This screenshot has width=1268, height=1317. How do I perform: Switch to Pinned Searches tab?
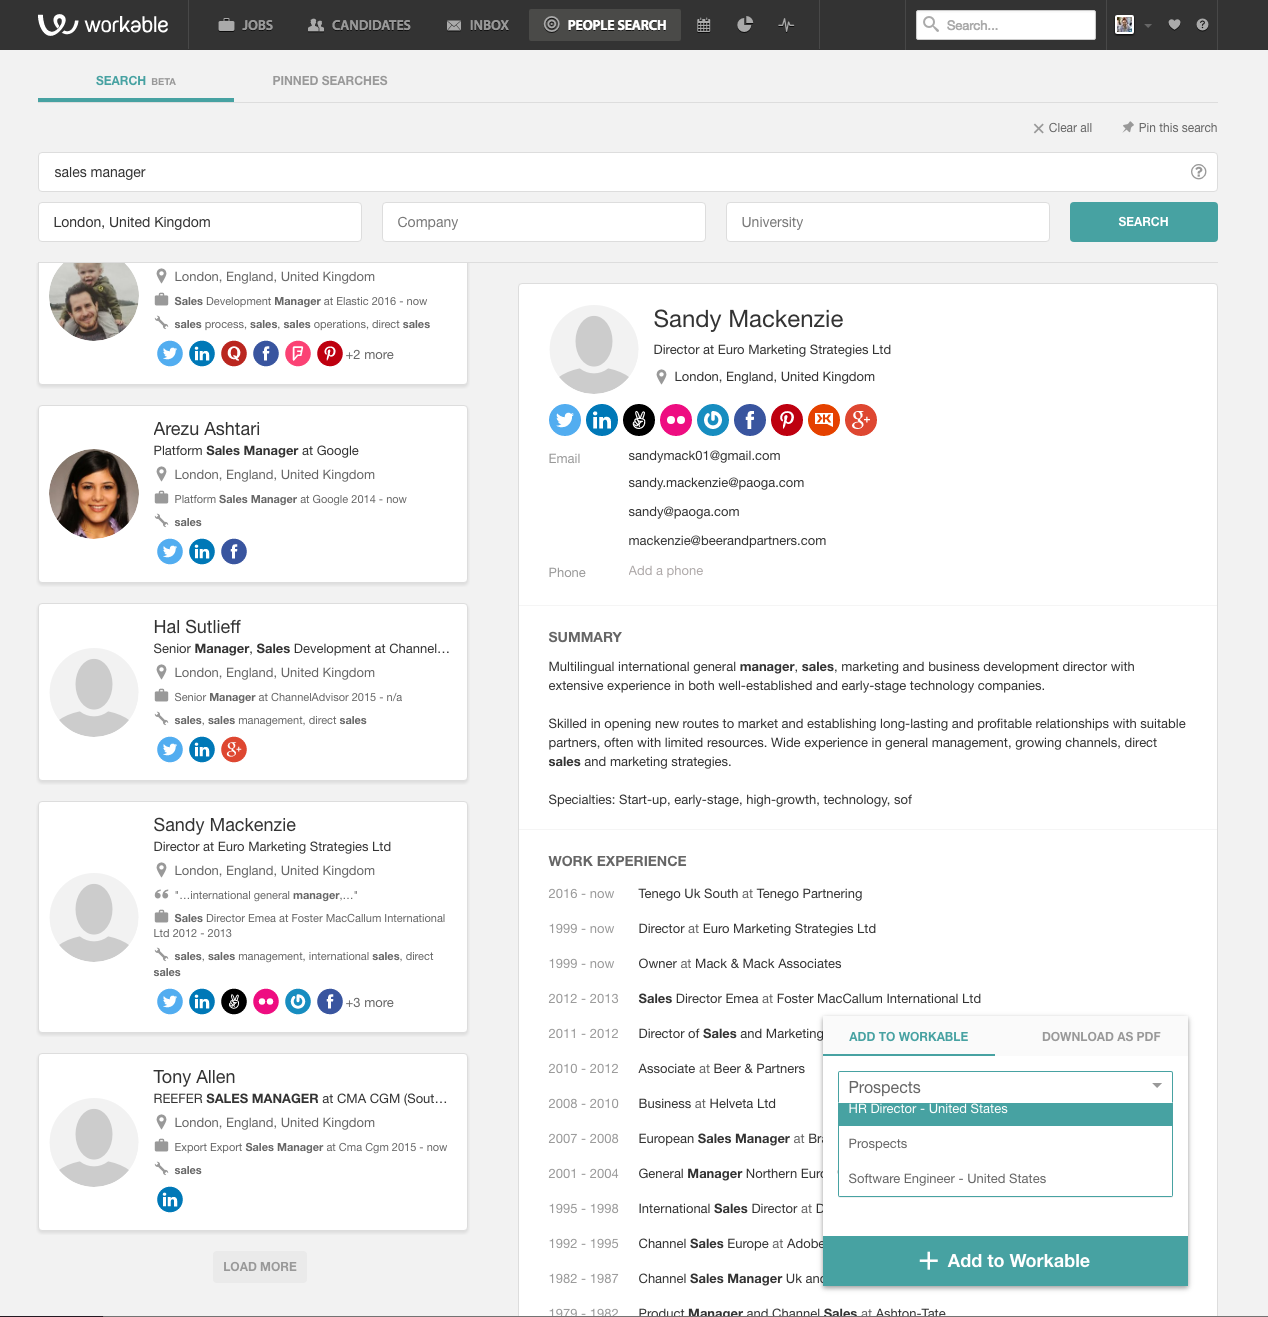click(329, 81)
